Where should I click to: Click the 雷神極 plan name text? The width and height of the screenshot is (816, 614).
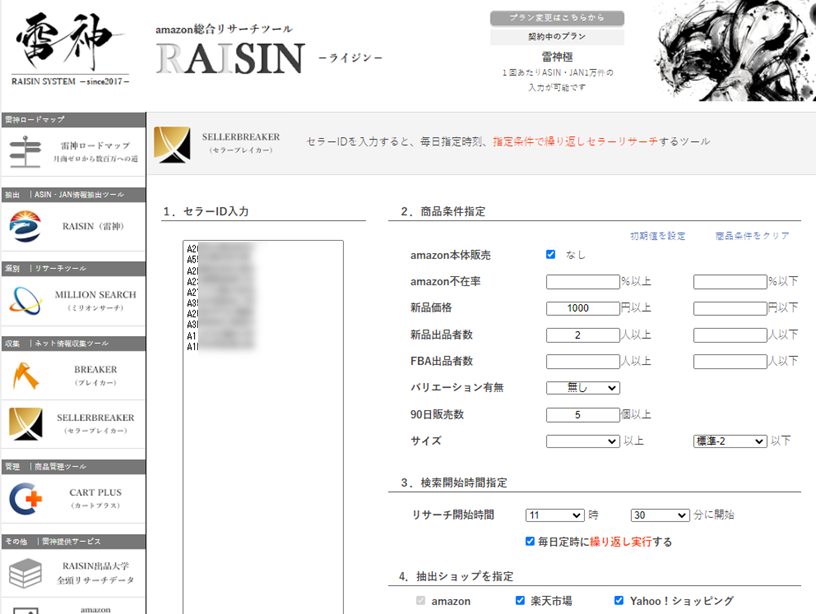click(557, 57)
